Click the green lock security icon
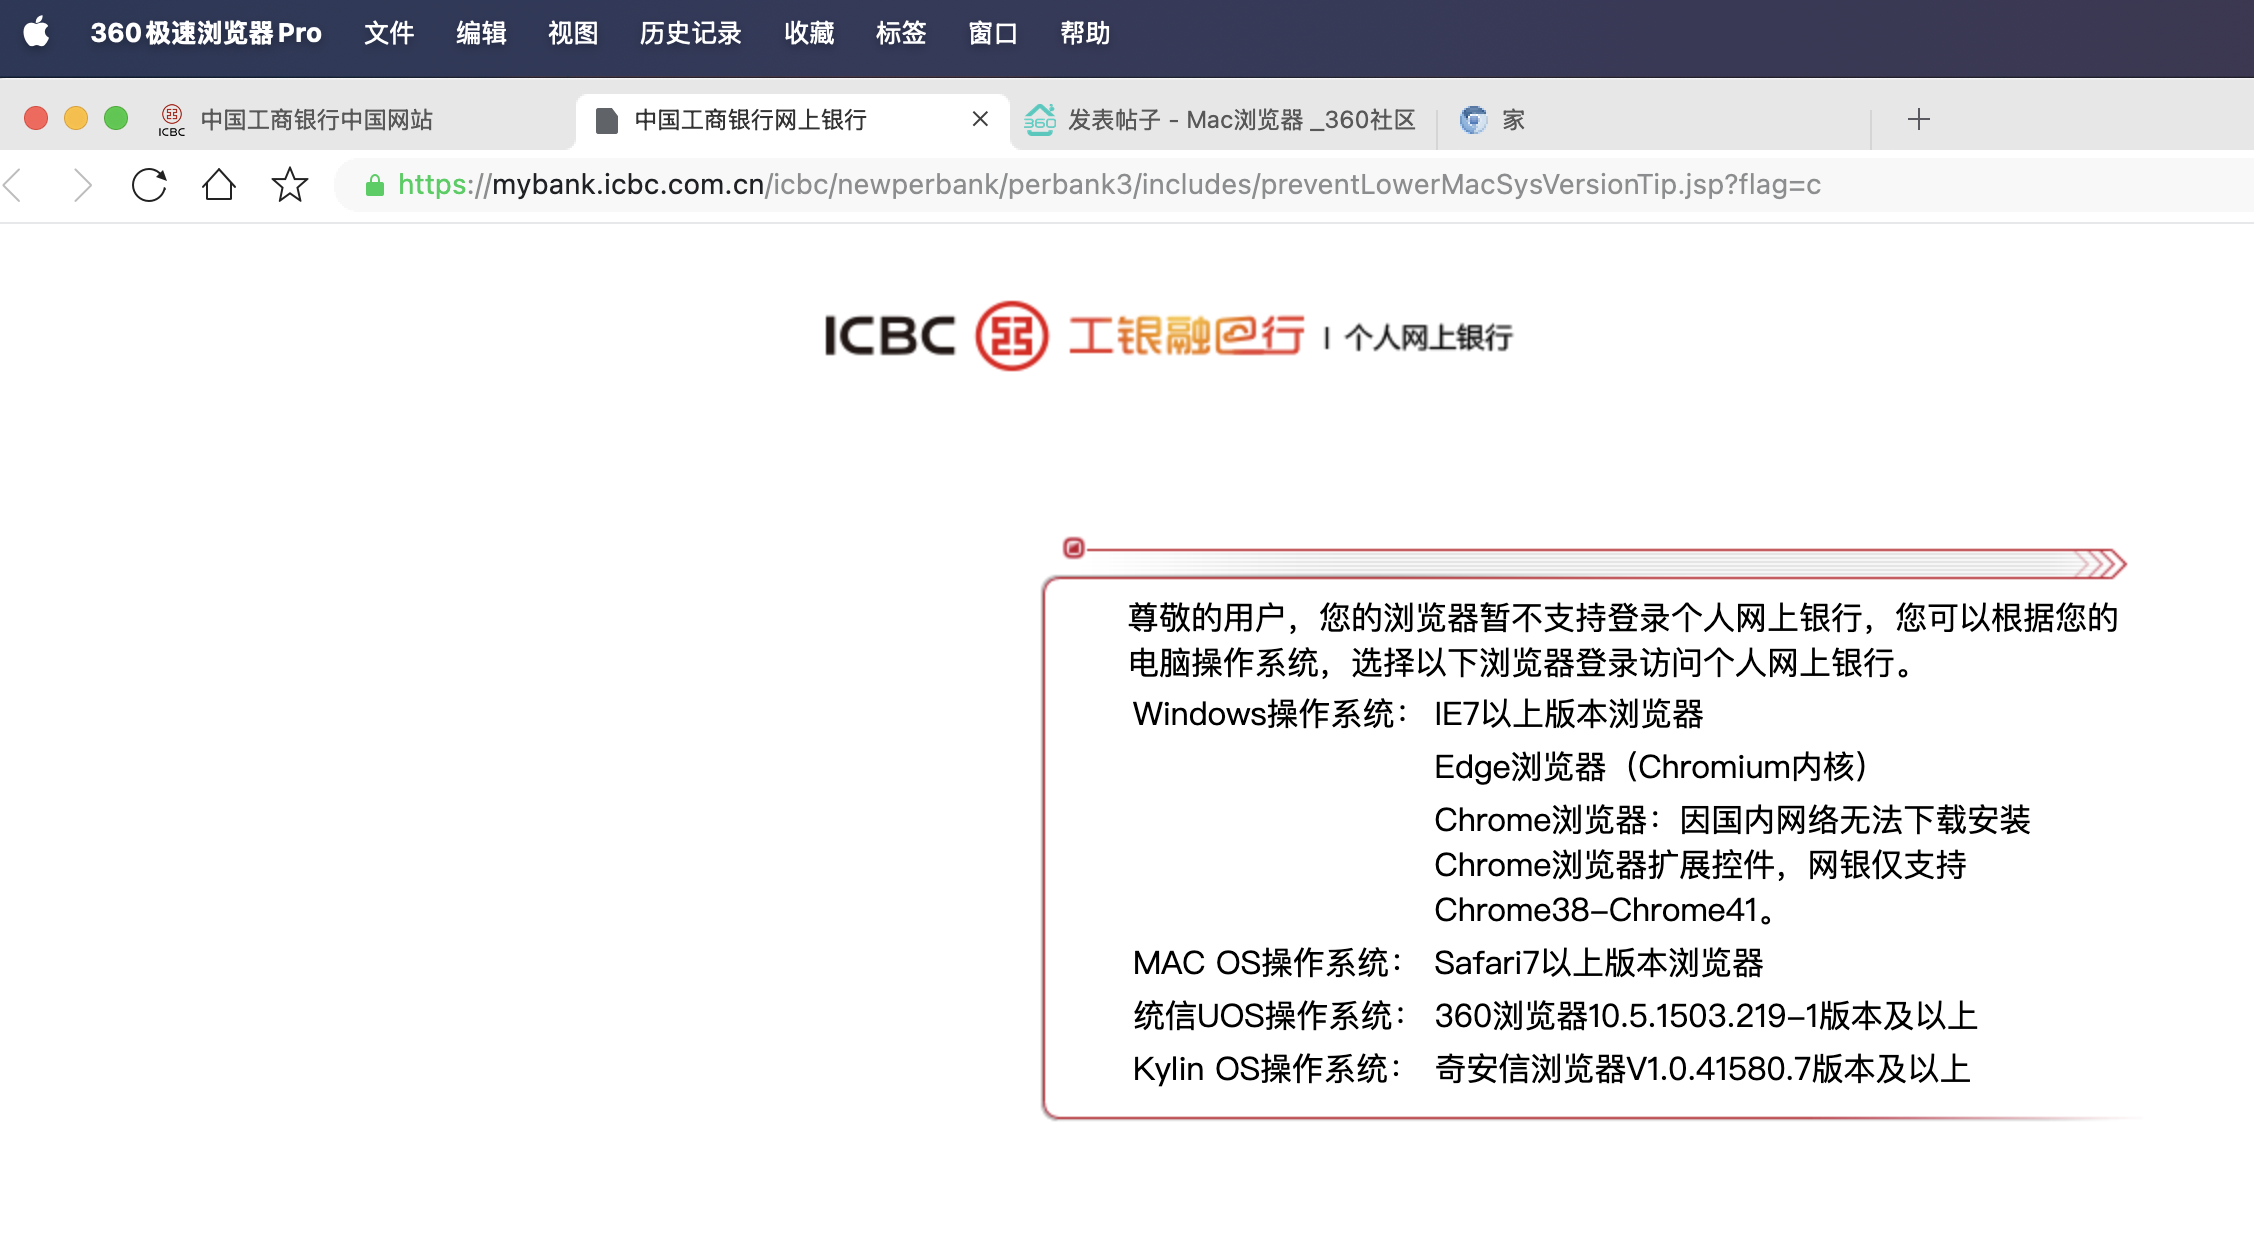The image size is (2254, 1256). click(x=375, y=185)
